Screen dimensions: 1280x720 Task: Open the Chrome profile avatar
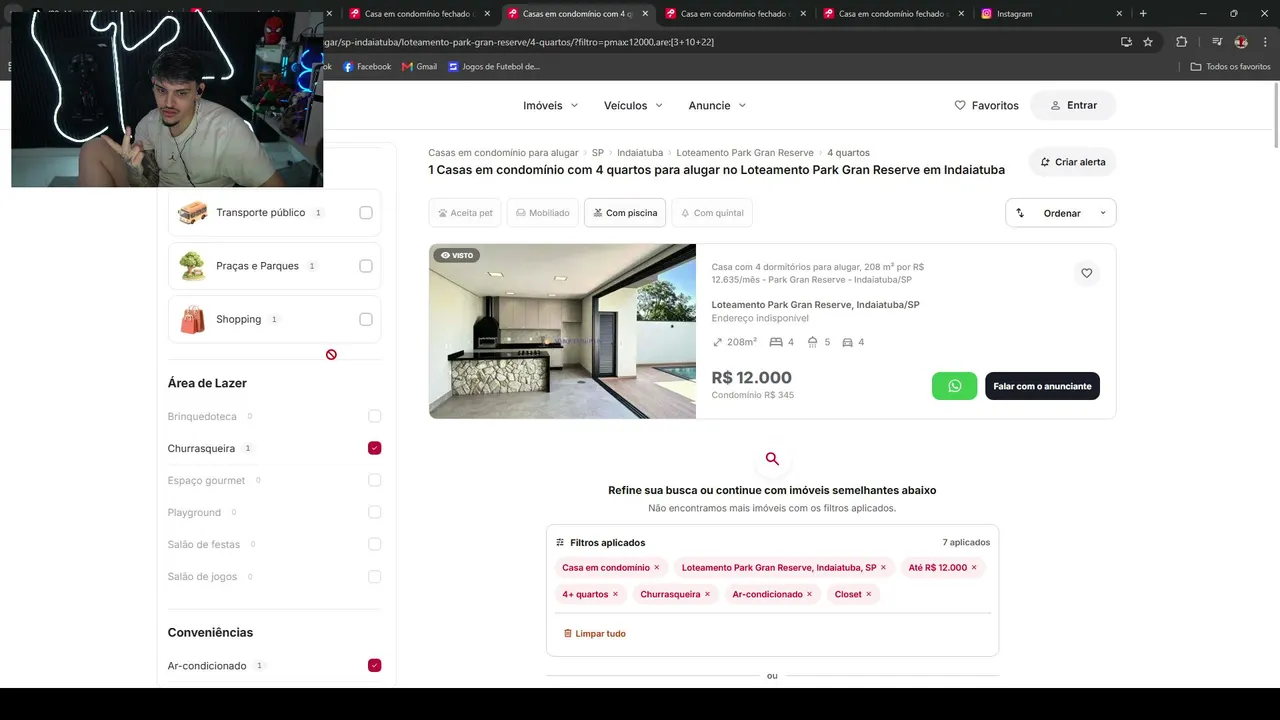(1241, 42)
